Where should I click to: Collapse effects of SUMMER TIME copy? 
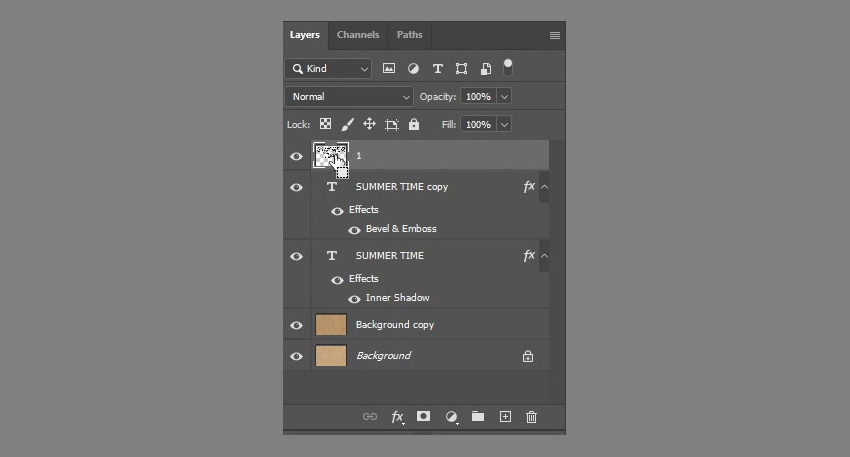coord(544,187)
